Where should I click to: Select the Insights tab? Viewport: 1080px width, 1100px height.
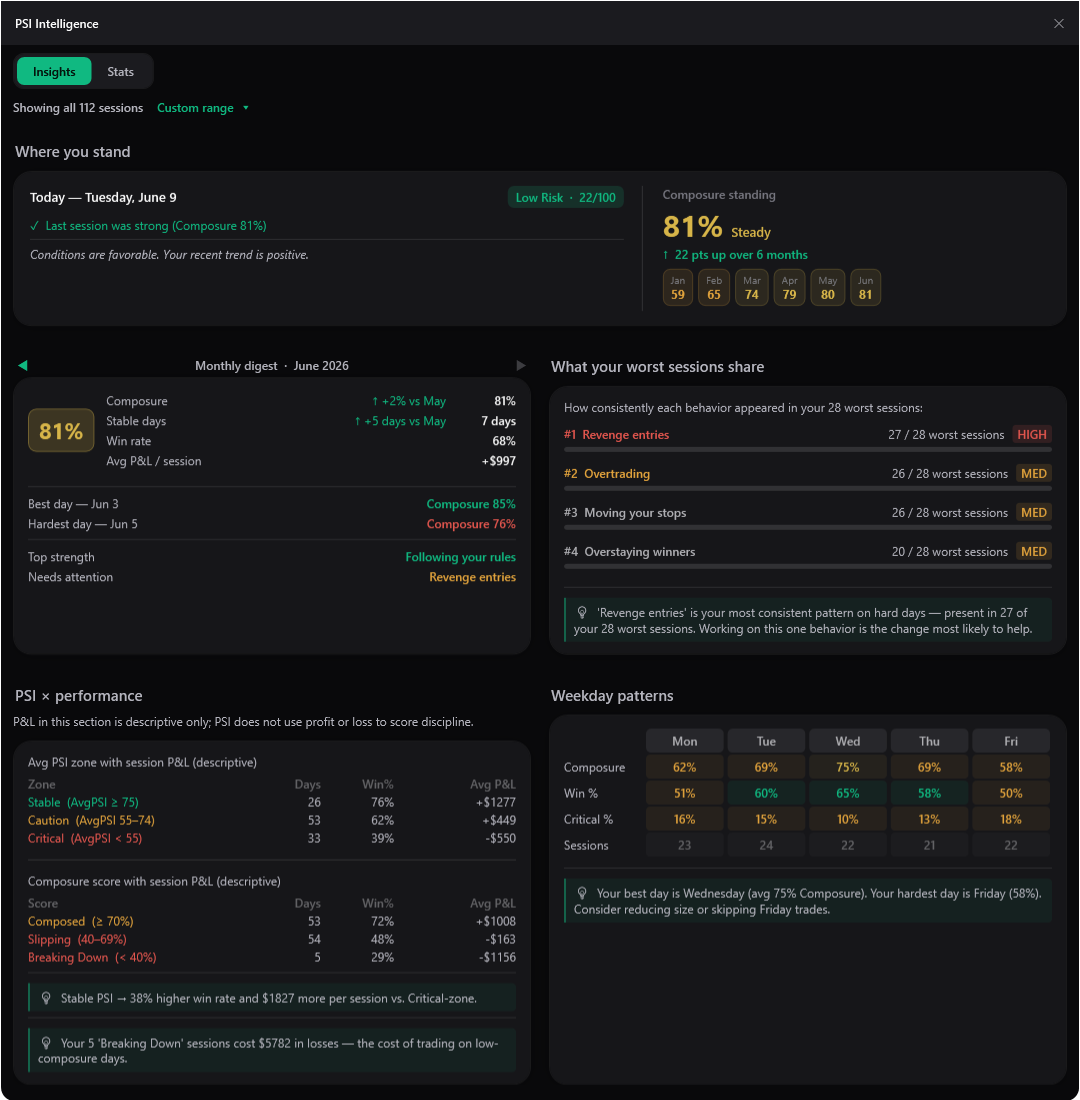54,72
